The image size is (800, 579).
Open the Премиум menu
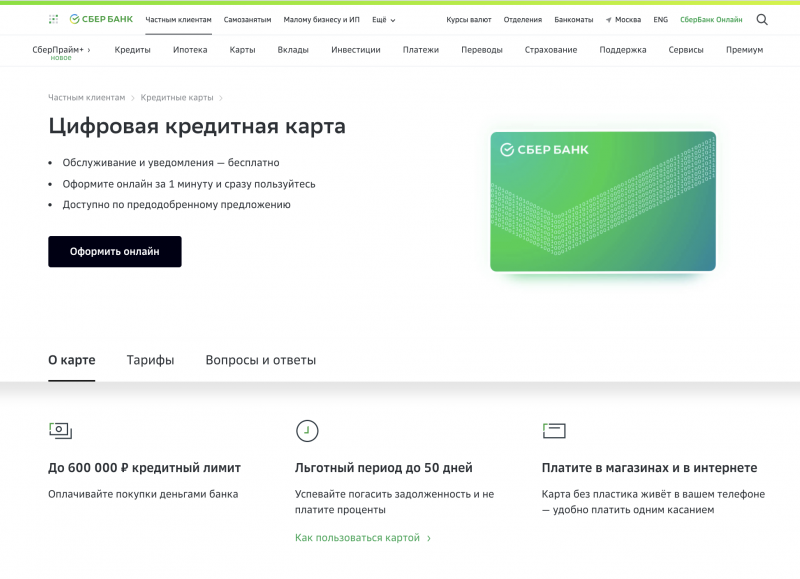click(744, 50)
